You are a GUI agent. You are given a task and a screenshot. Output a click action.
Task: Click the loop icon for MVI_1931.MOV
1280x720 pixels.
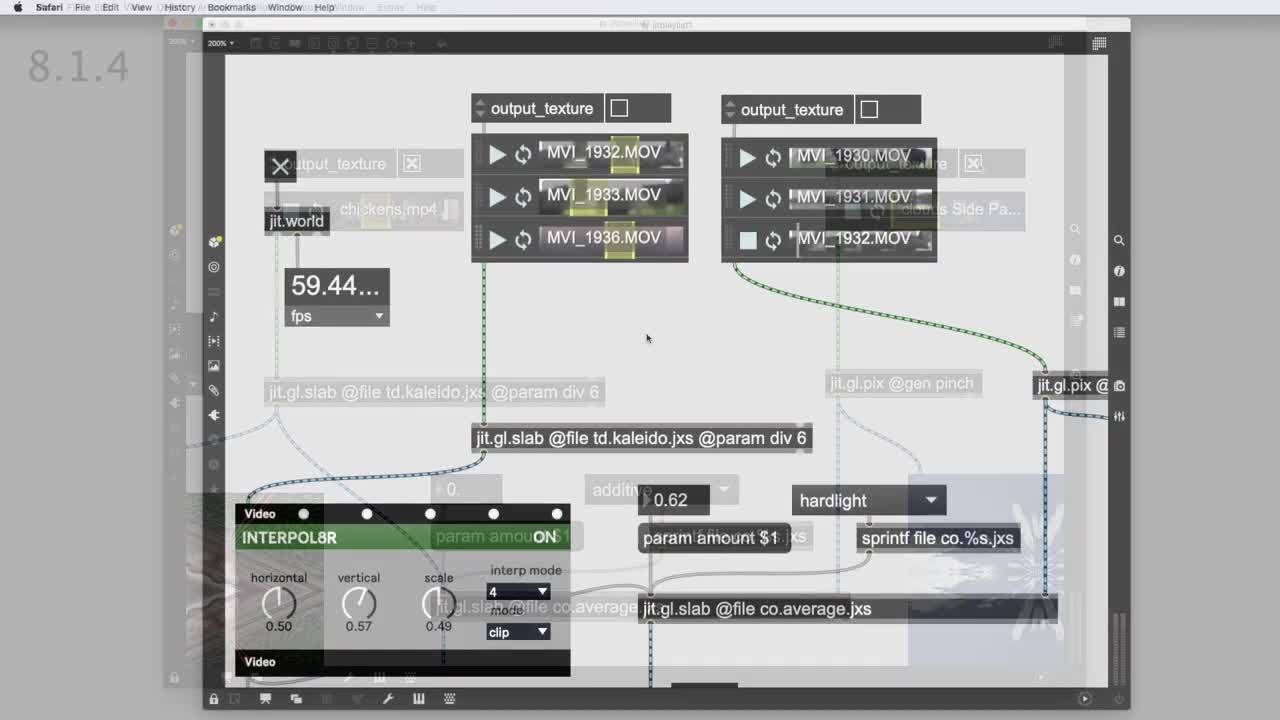(773, 199)
